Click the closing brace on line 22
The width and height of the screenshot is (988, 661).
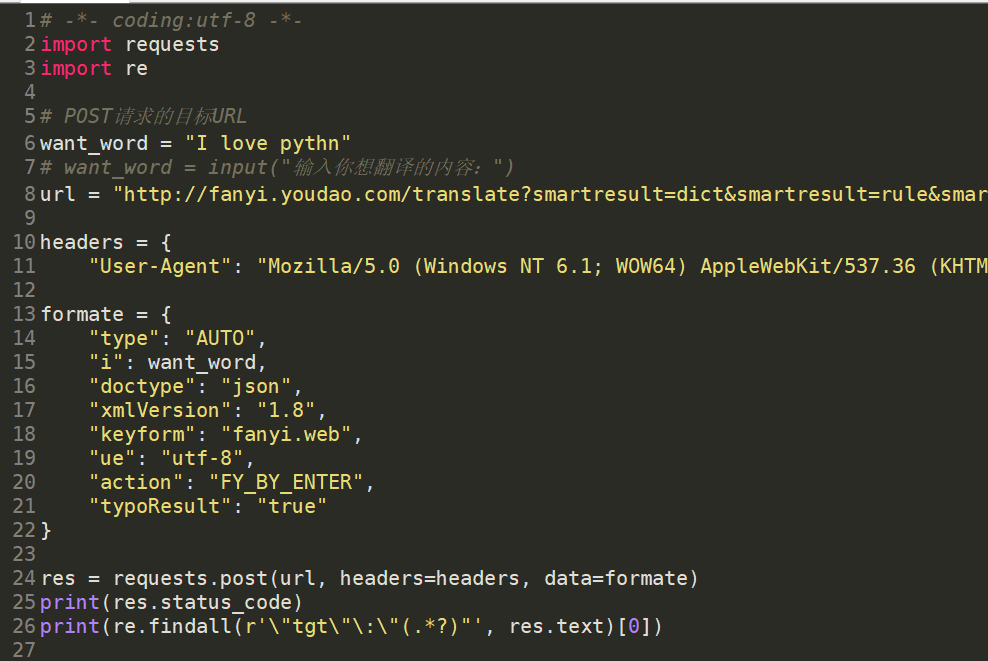(46, 530)
